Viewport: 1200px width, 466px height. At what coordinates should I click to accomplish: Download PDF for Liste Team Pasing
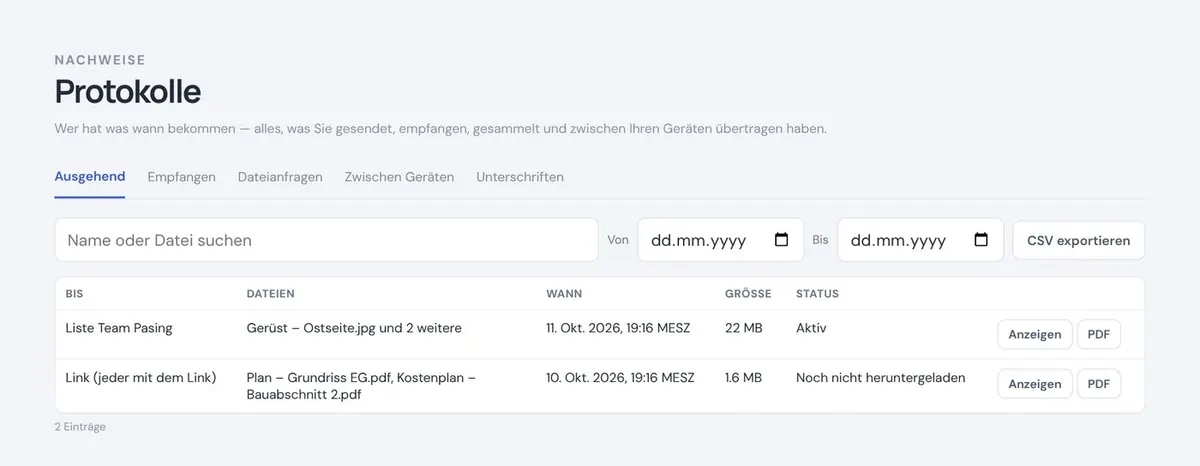[1099, 334]
